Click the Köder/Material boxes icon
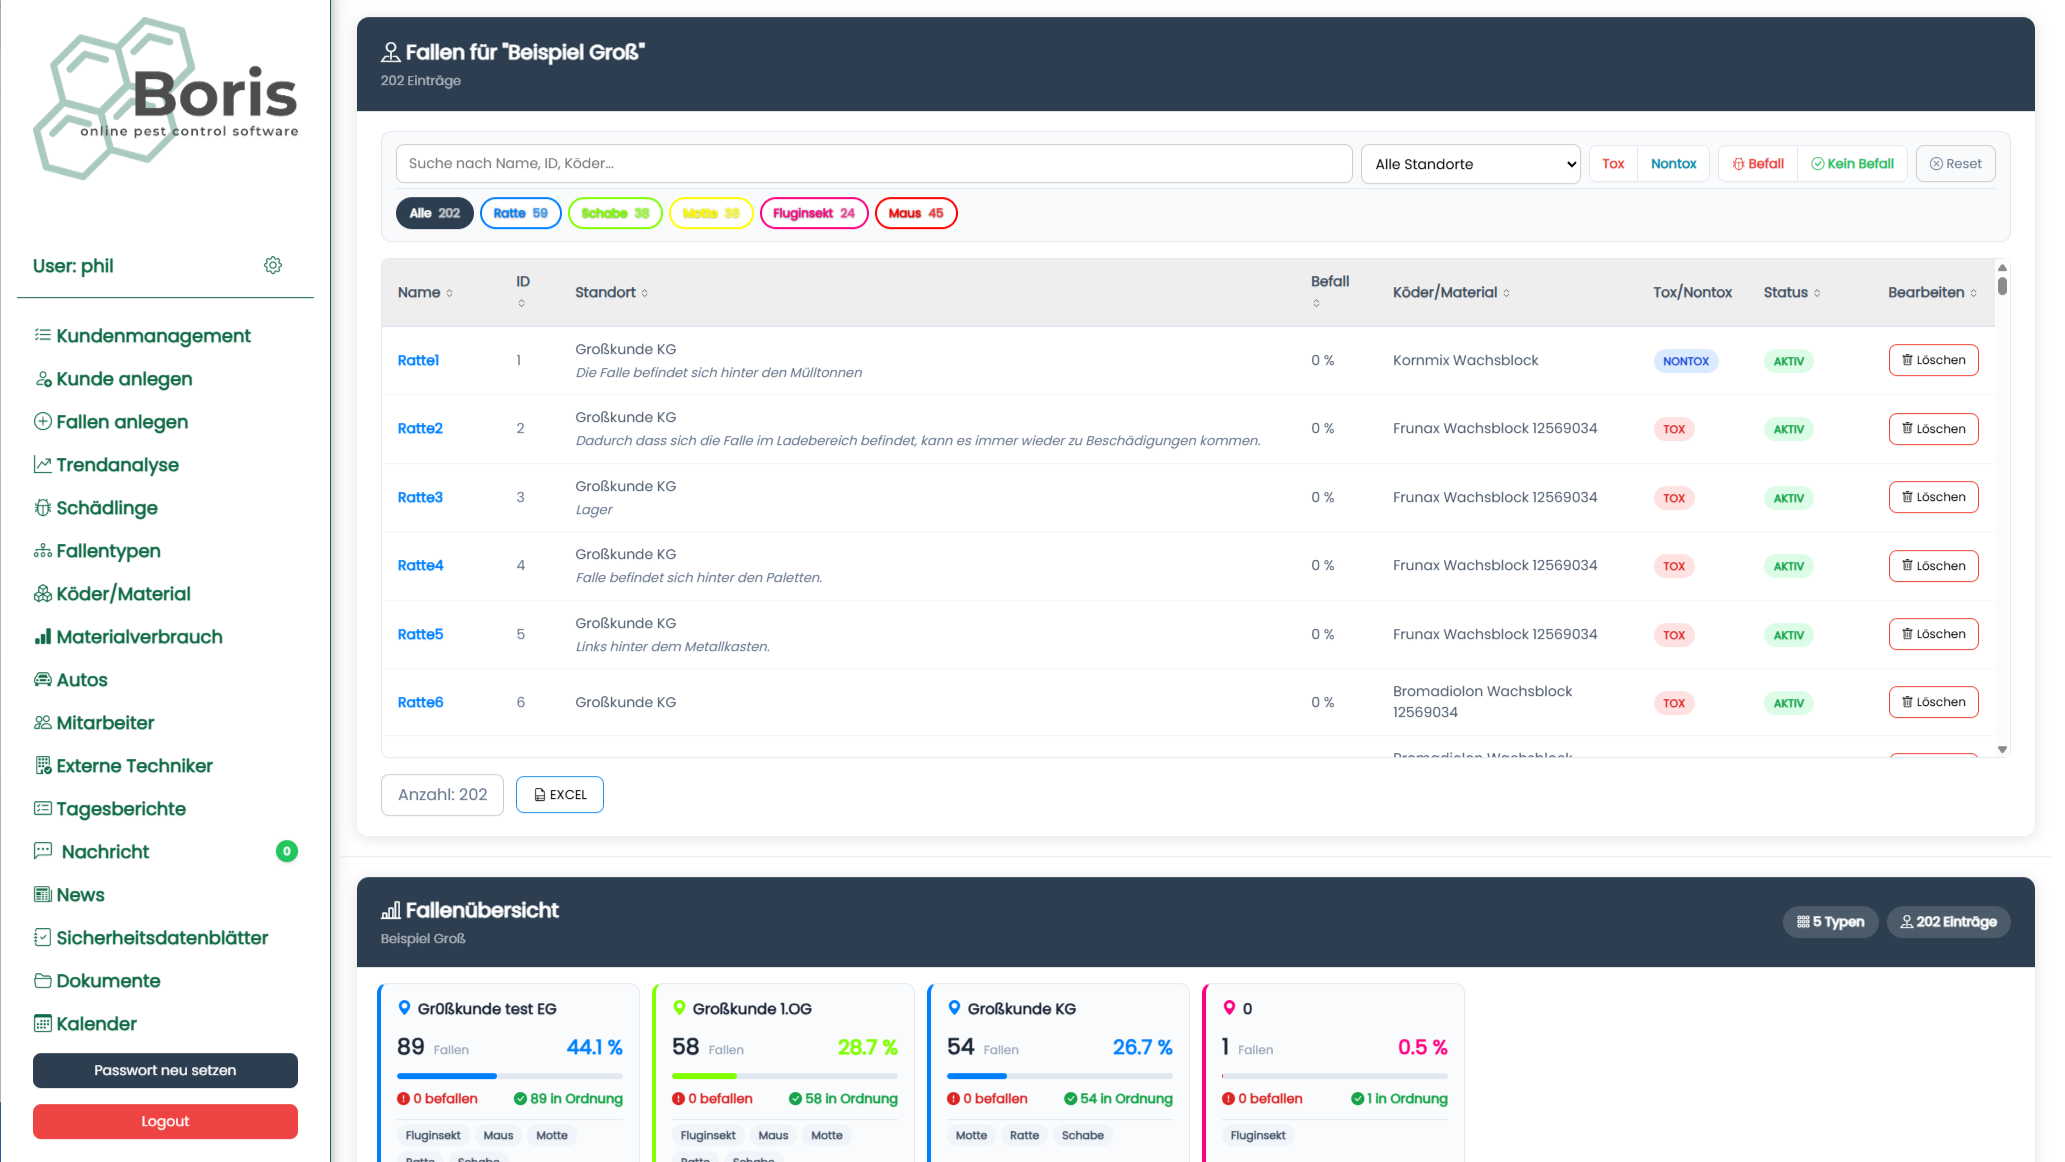The width and height of the screenshot is (2065, 1162). (x=43, y=594)
